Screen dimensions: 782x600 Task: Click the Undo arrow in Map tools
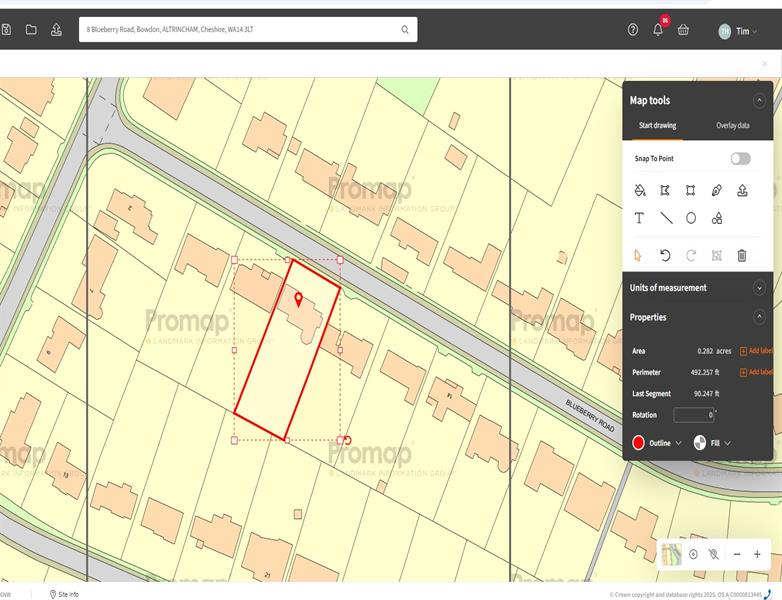(x=665, y=255)
